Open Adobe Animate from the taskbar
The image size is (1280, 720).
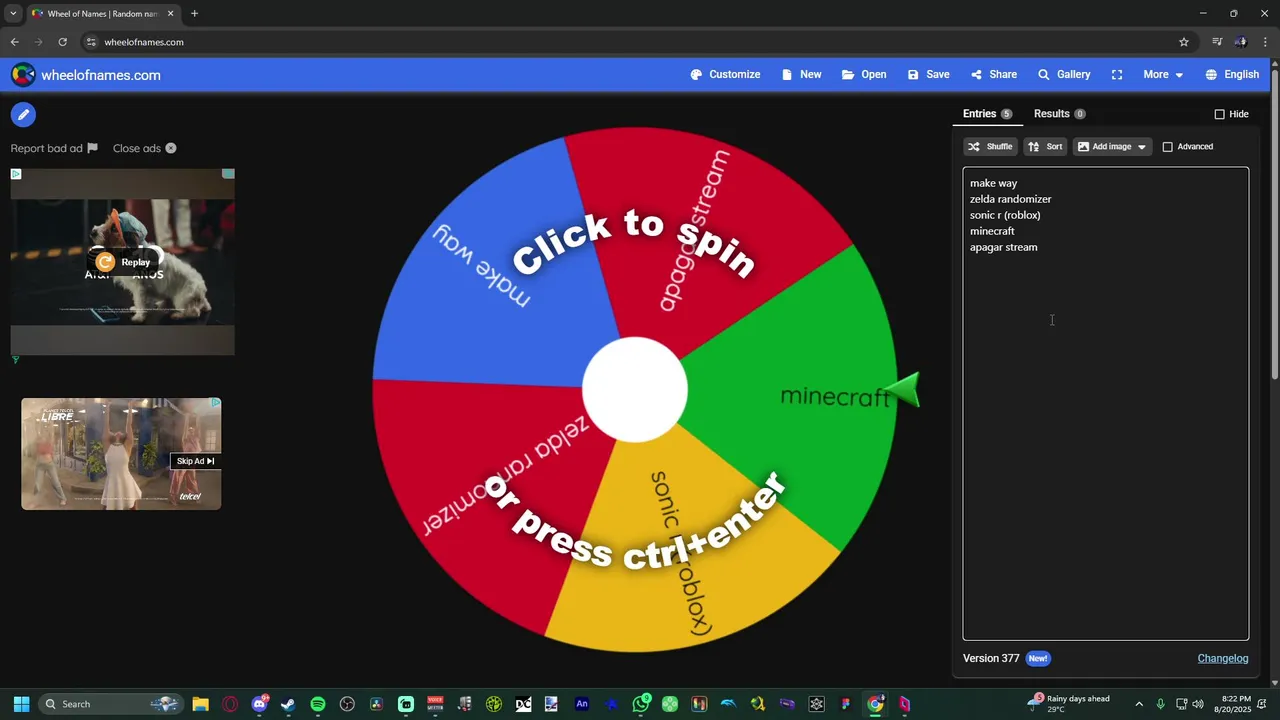[582, 704]
